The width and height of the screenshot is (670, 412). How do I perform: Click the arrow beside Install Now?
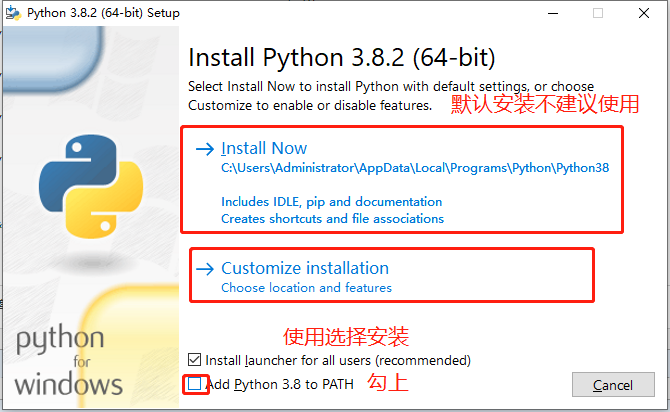point(205,149)
